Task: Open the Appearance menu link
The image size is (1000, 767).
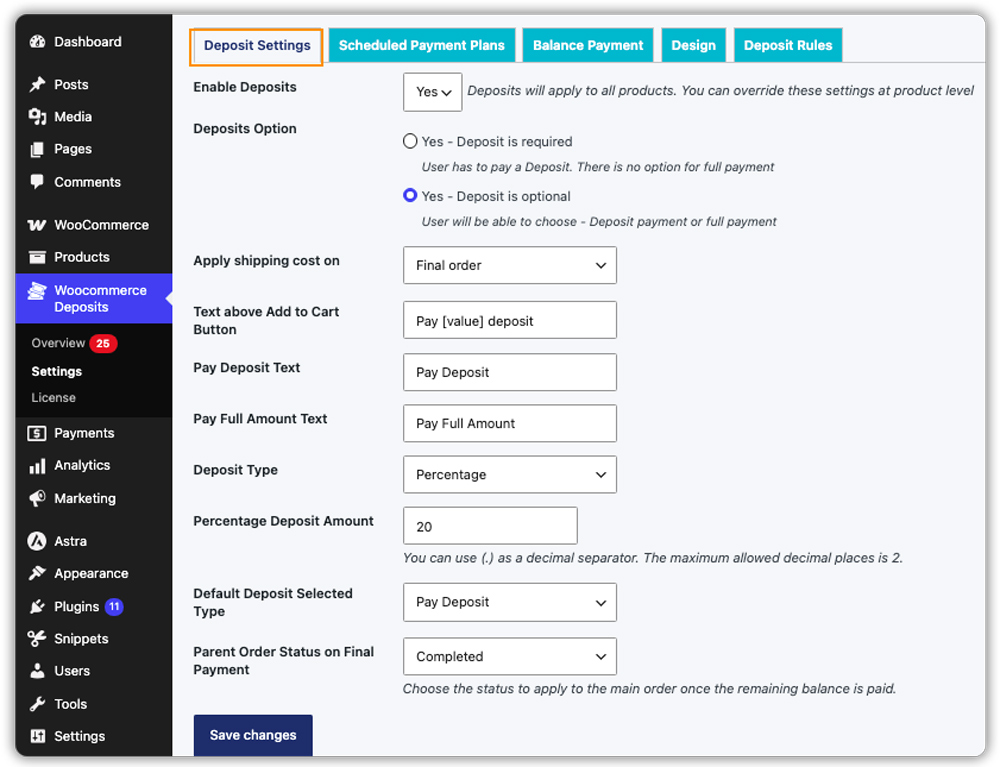Action: coord(91,573)
